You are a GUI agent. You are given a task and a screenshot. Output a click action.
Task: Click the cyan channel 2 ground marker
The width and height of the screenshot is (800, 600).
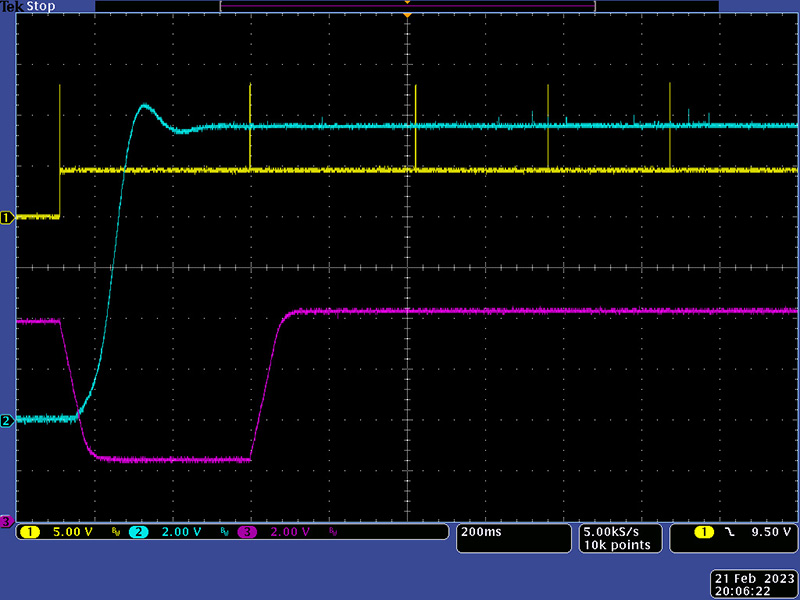tap(7, 421)
